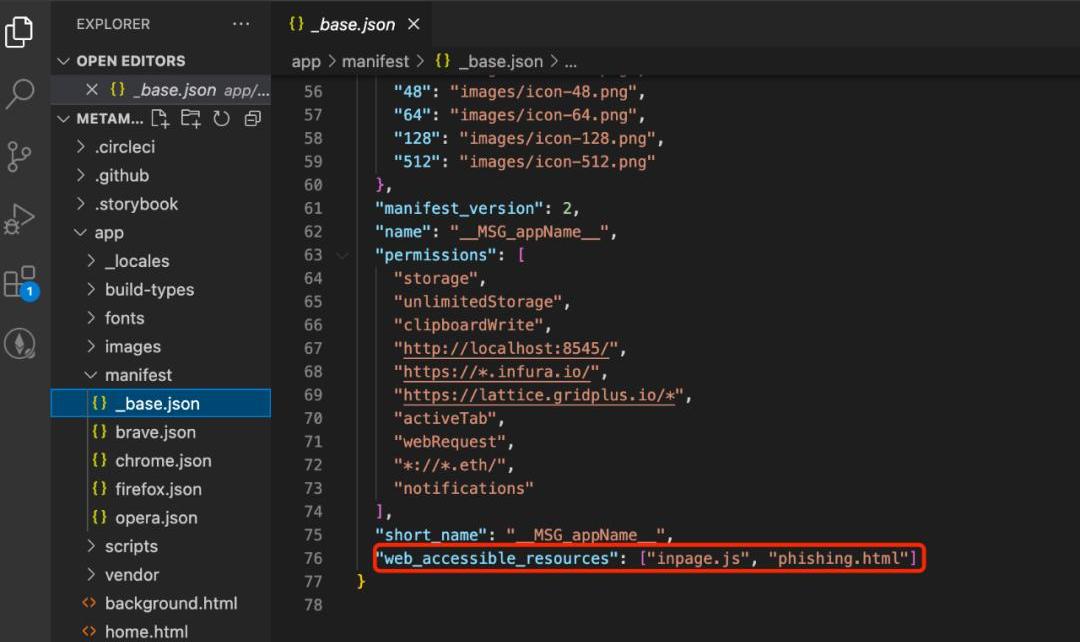The height and width of the screenshot is (642, 1080).
Task: Click the app breadcrumb segment
Action: pos(306,62)
